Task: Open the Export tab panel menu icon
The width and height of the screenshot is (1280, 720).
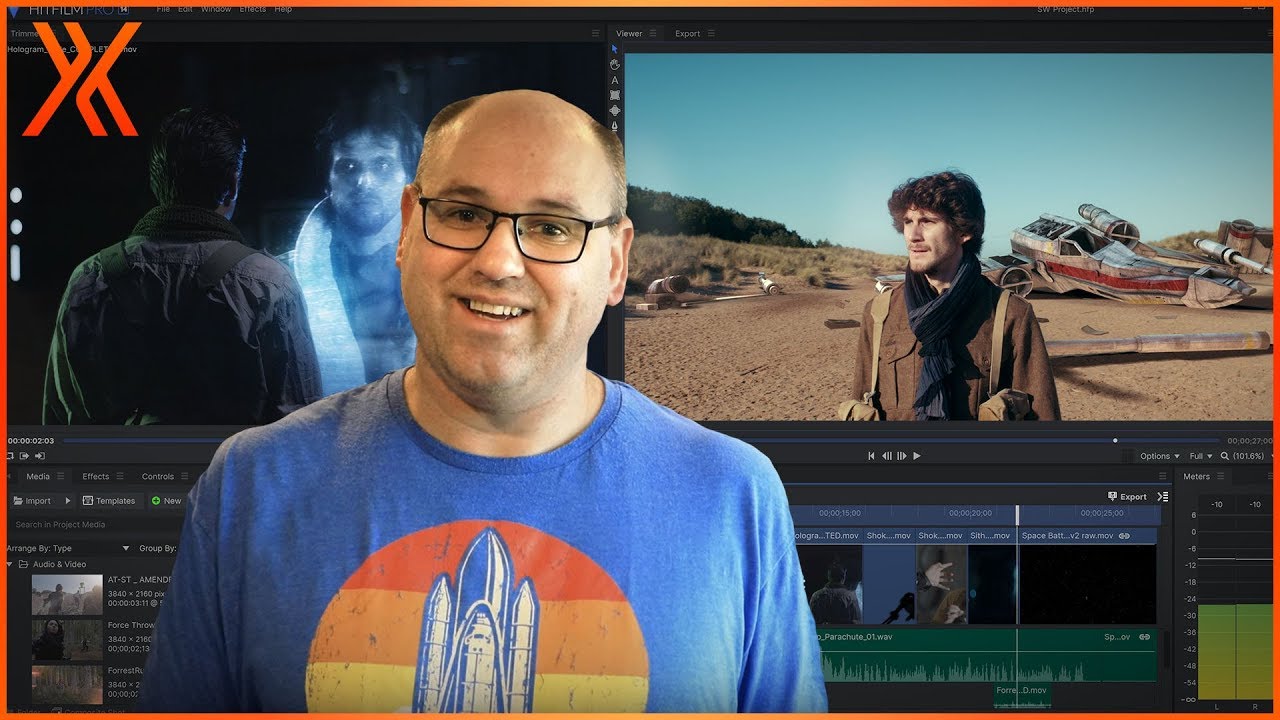Action: 711,33
